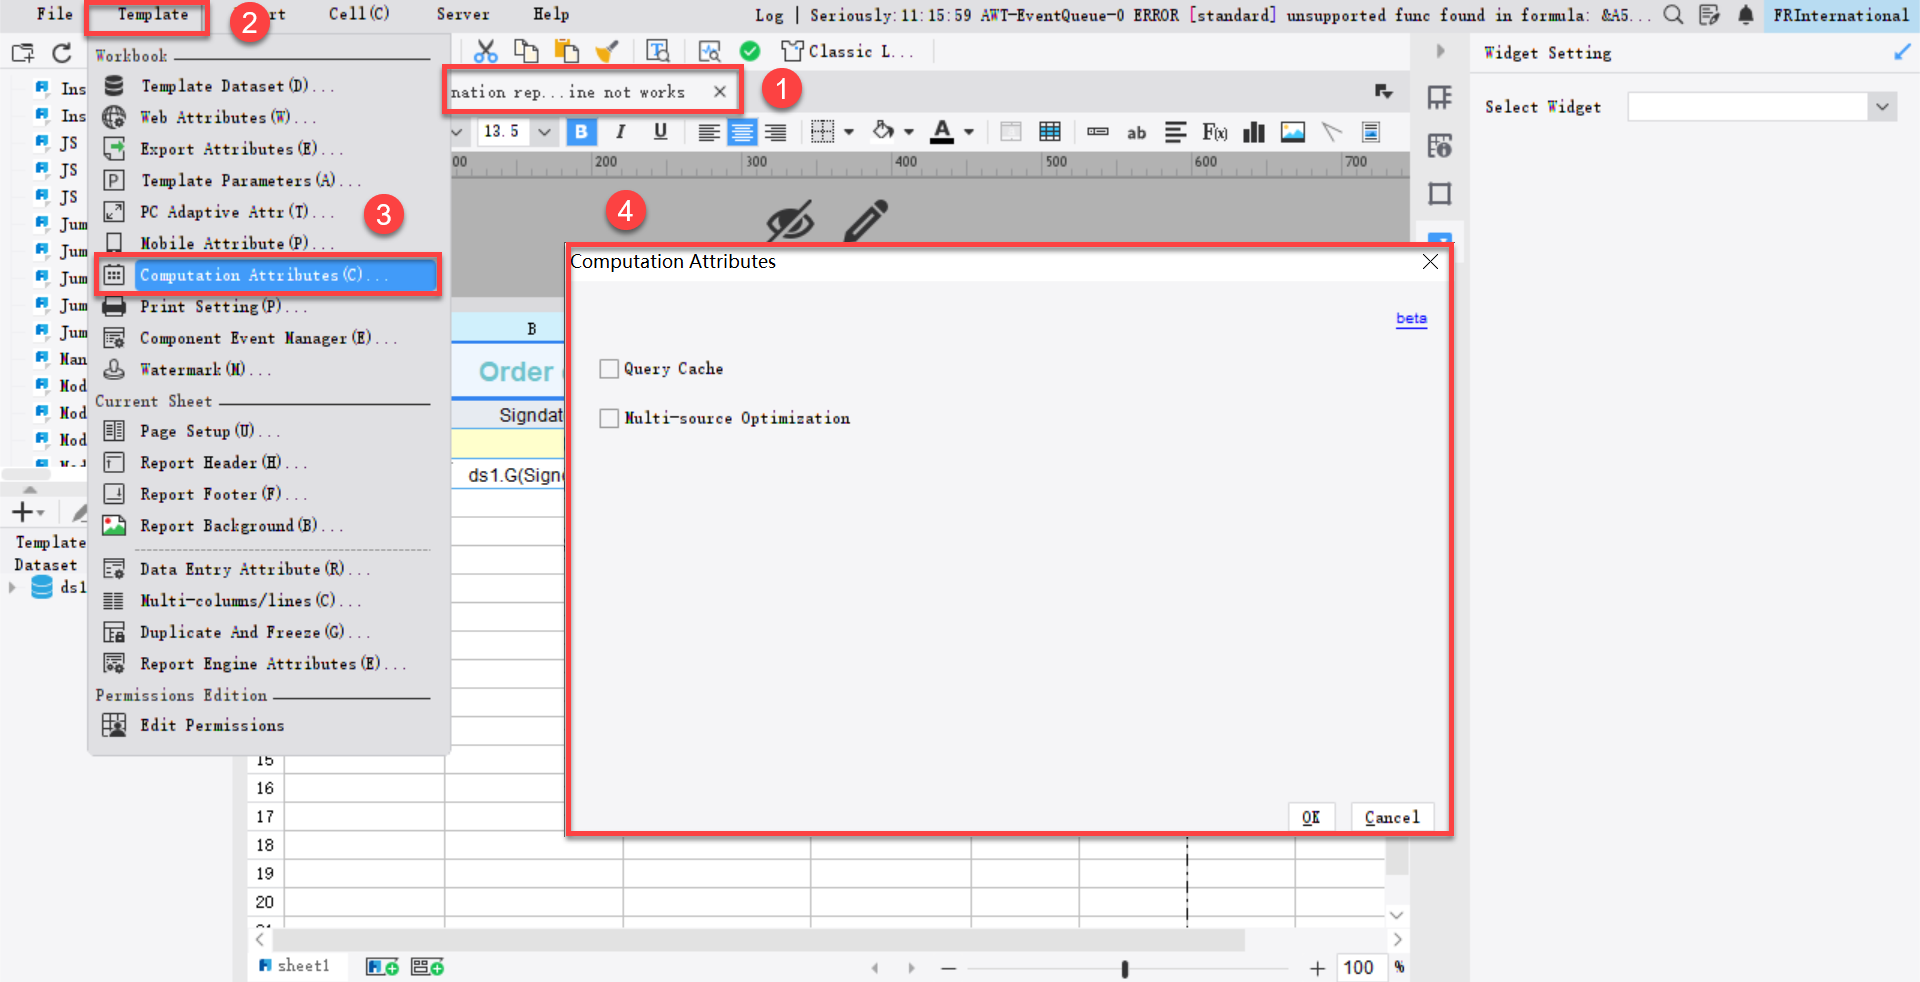Enable the Query Cache checkbox

coord(609,369)
